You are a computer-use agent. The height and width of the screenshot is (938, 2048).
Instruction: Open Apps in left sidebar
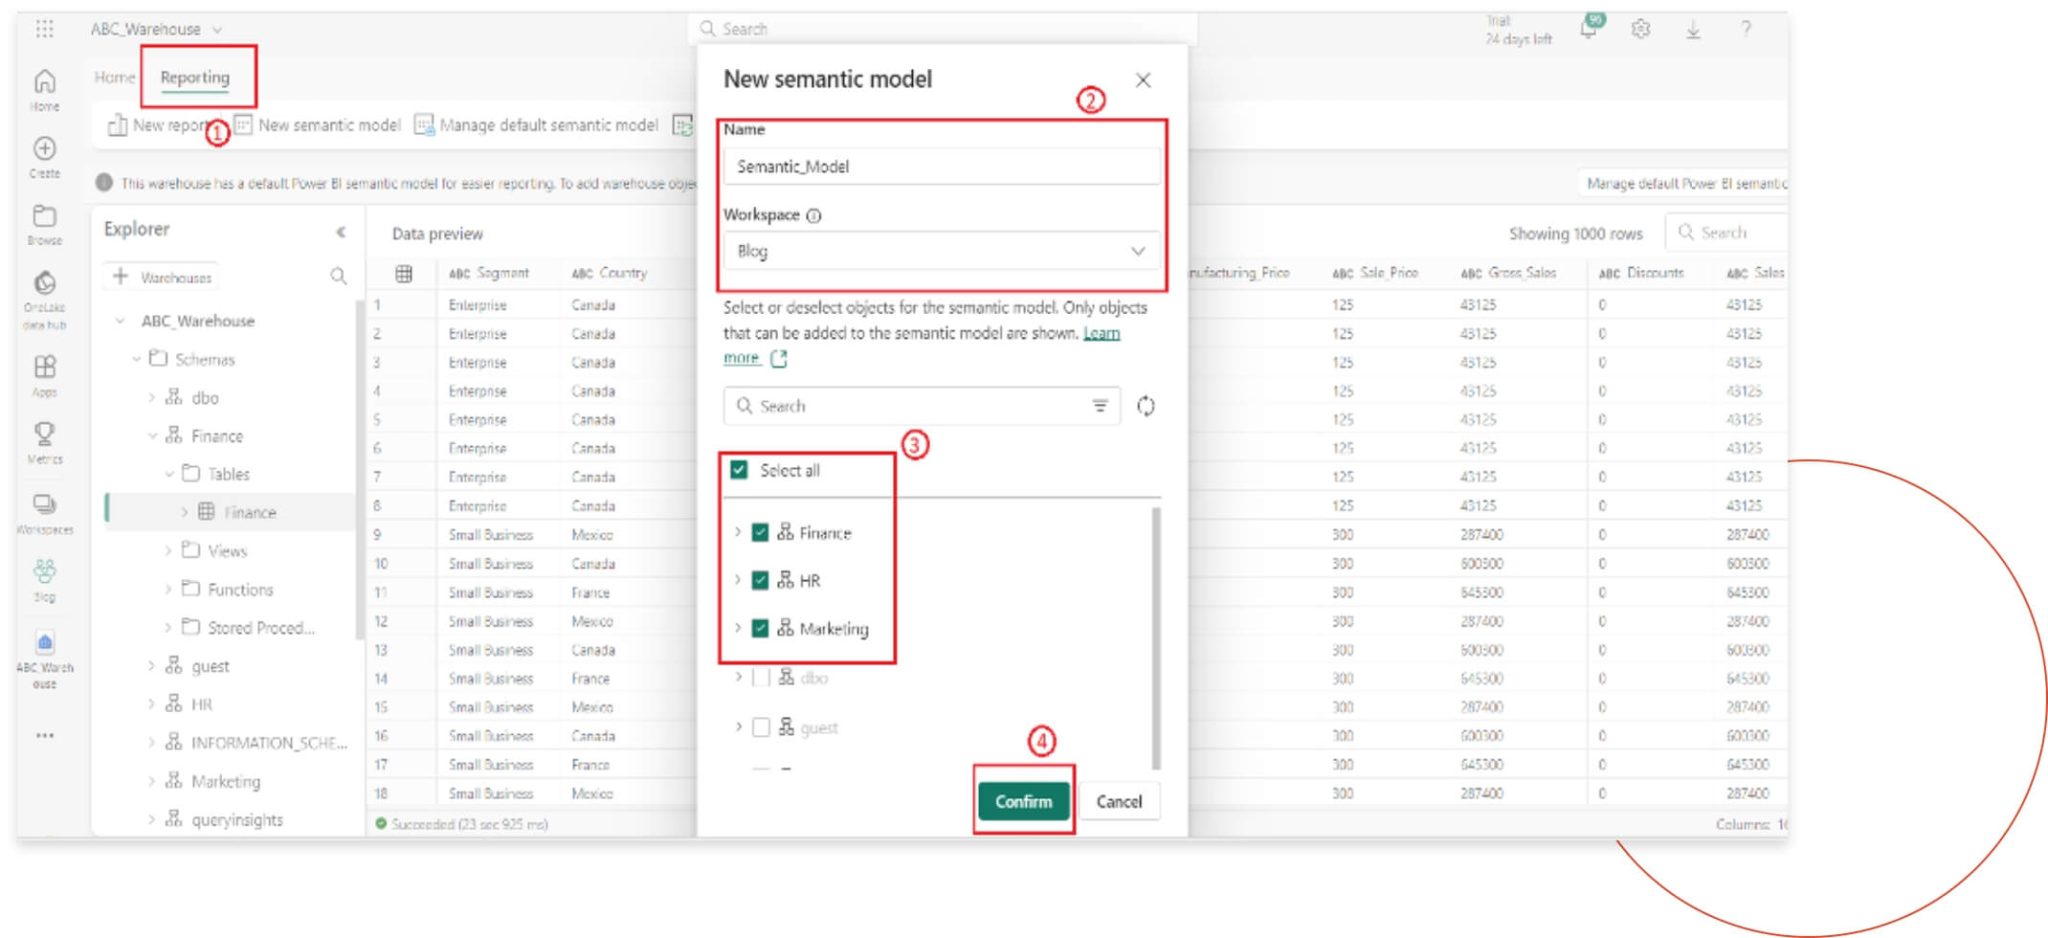[x=45, y=375]
